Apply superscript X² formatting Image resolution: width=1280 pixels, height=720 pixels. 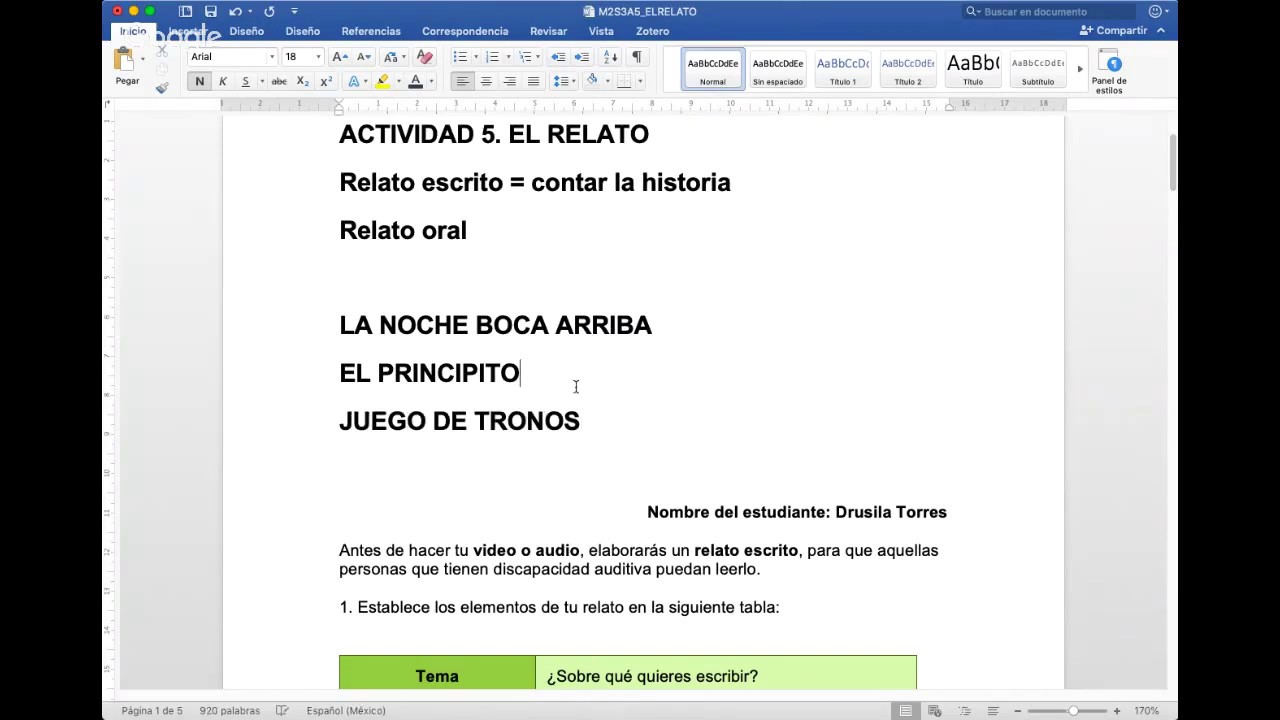click(x=326, y=82)
